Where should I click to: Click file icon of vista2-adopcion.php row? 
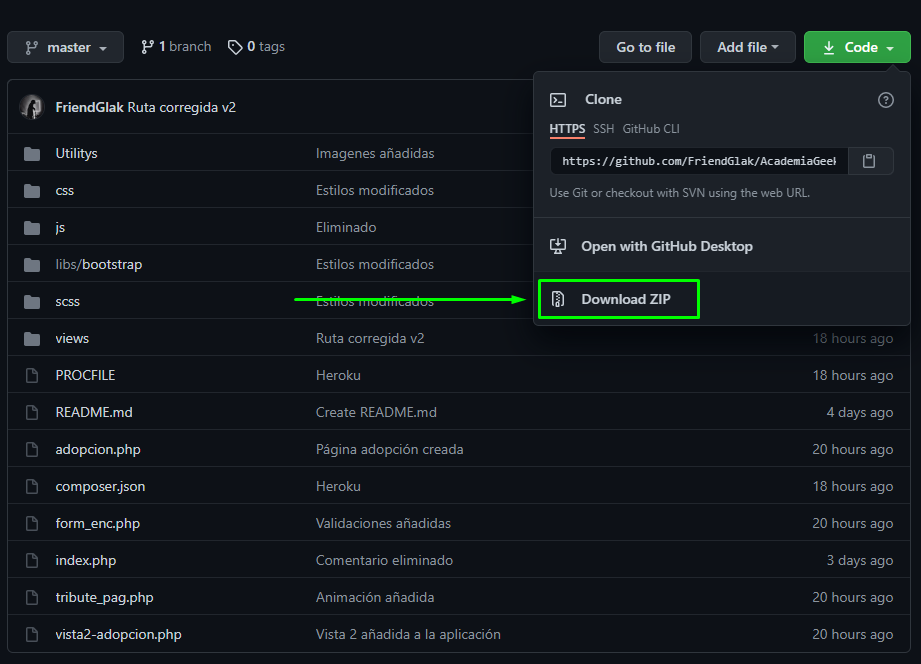point(32,635)
